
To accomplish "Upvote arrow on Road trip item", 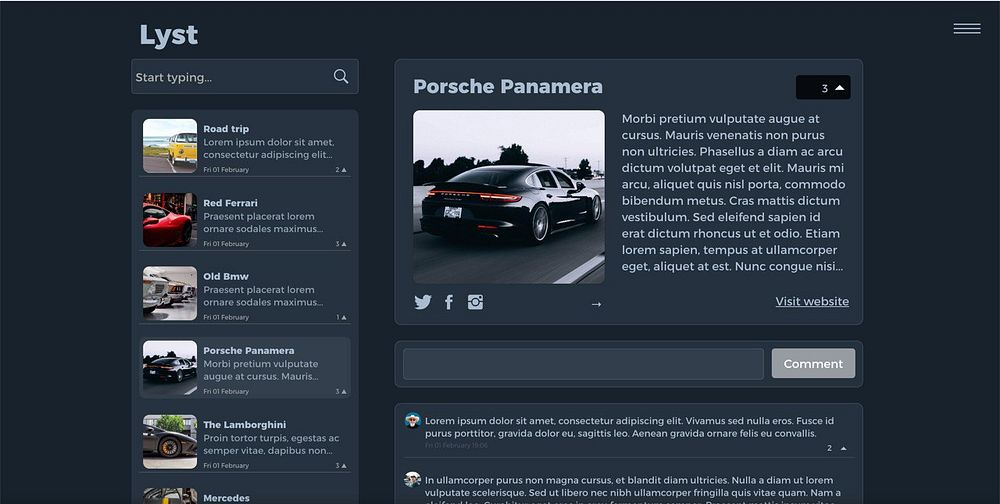I will 344,170.
